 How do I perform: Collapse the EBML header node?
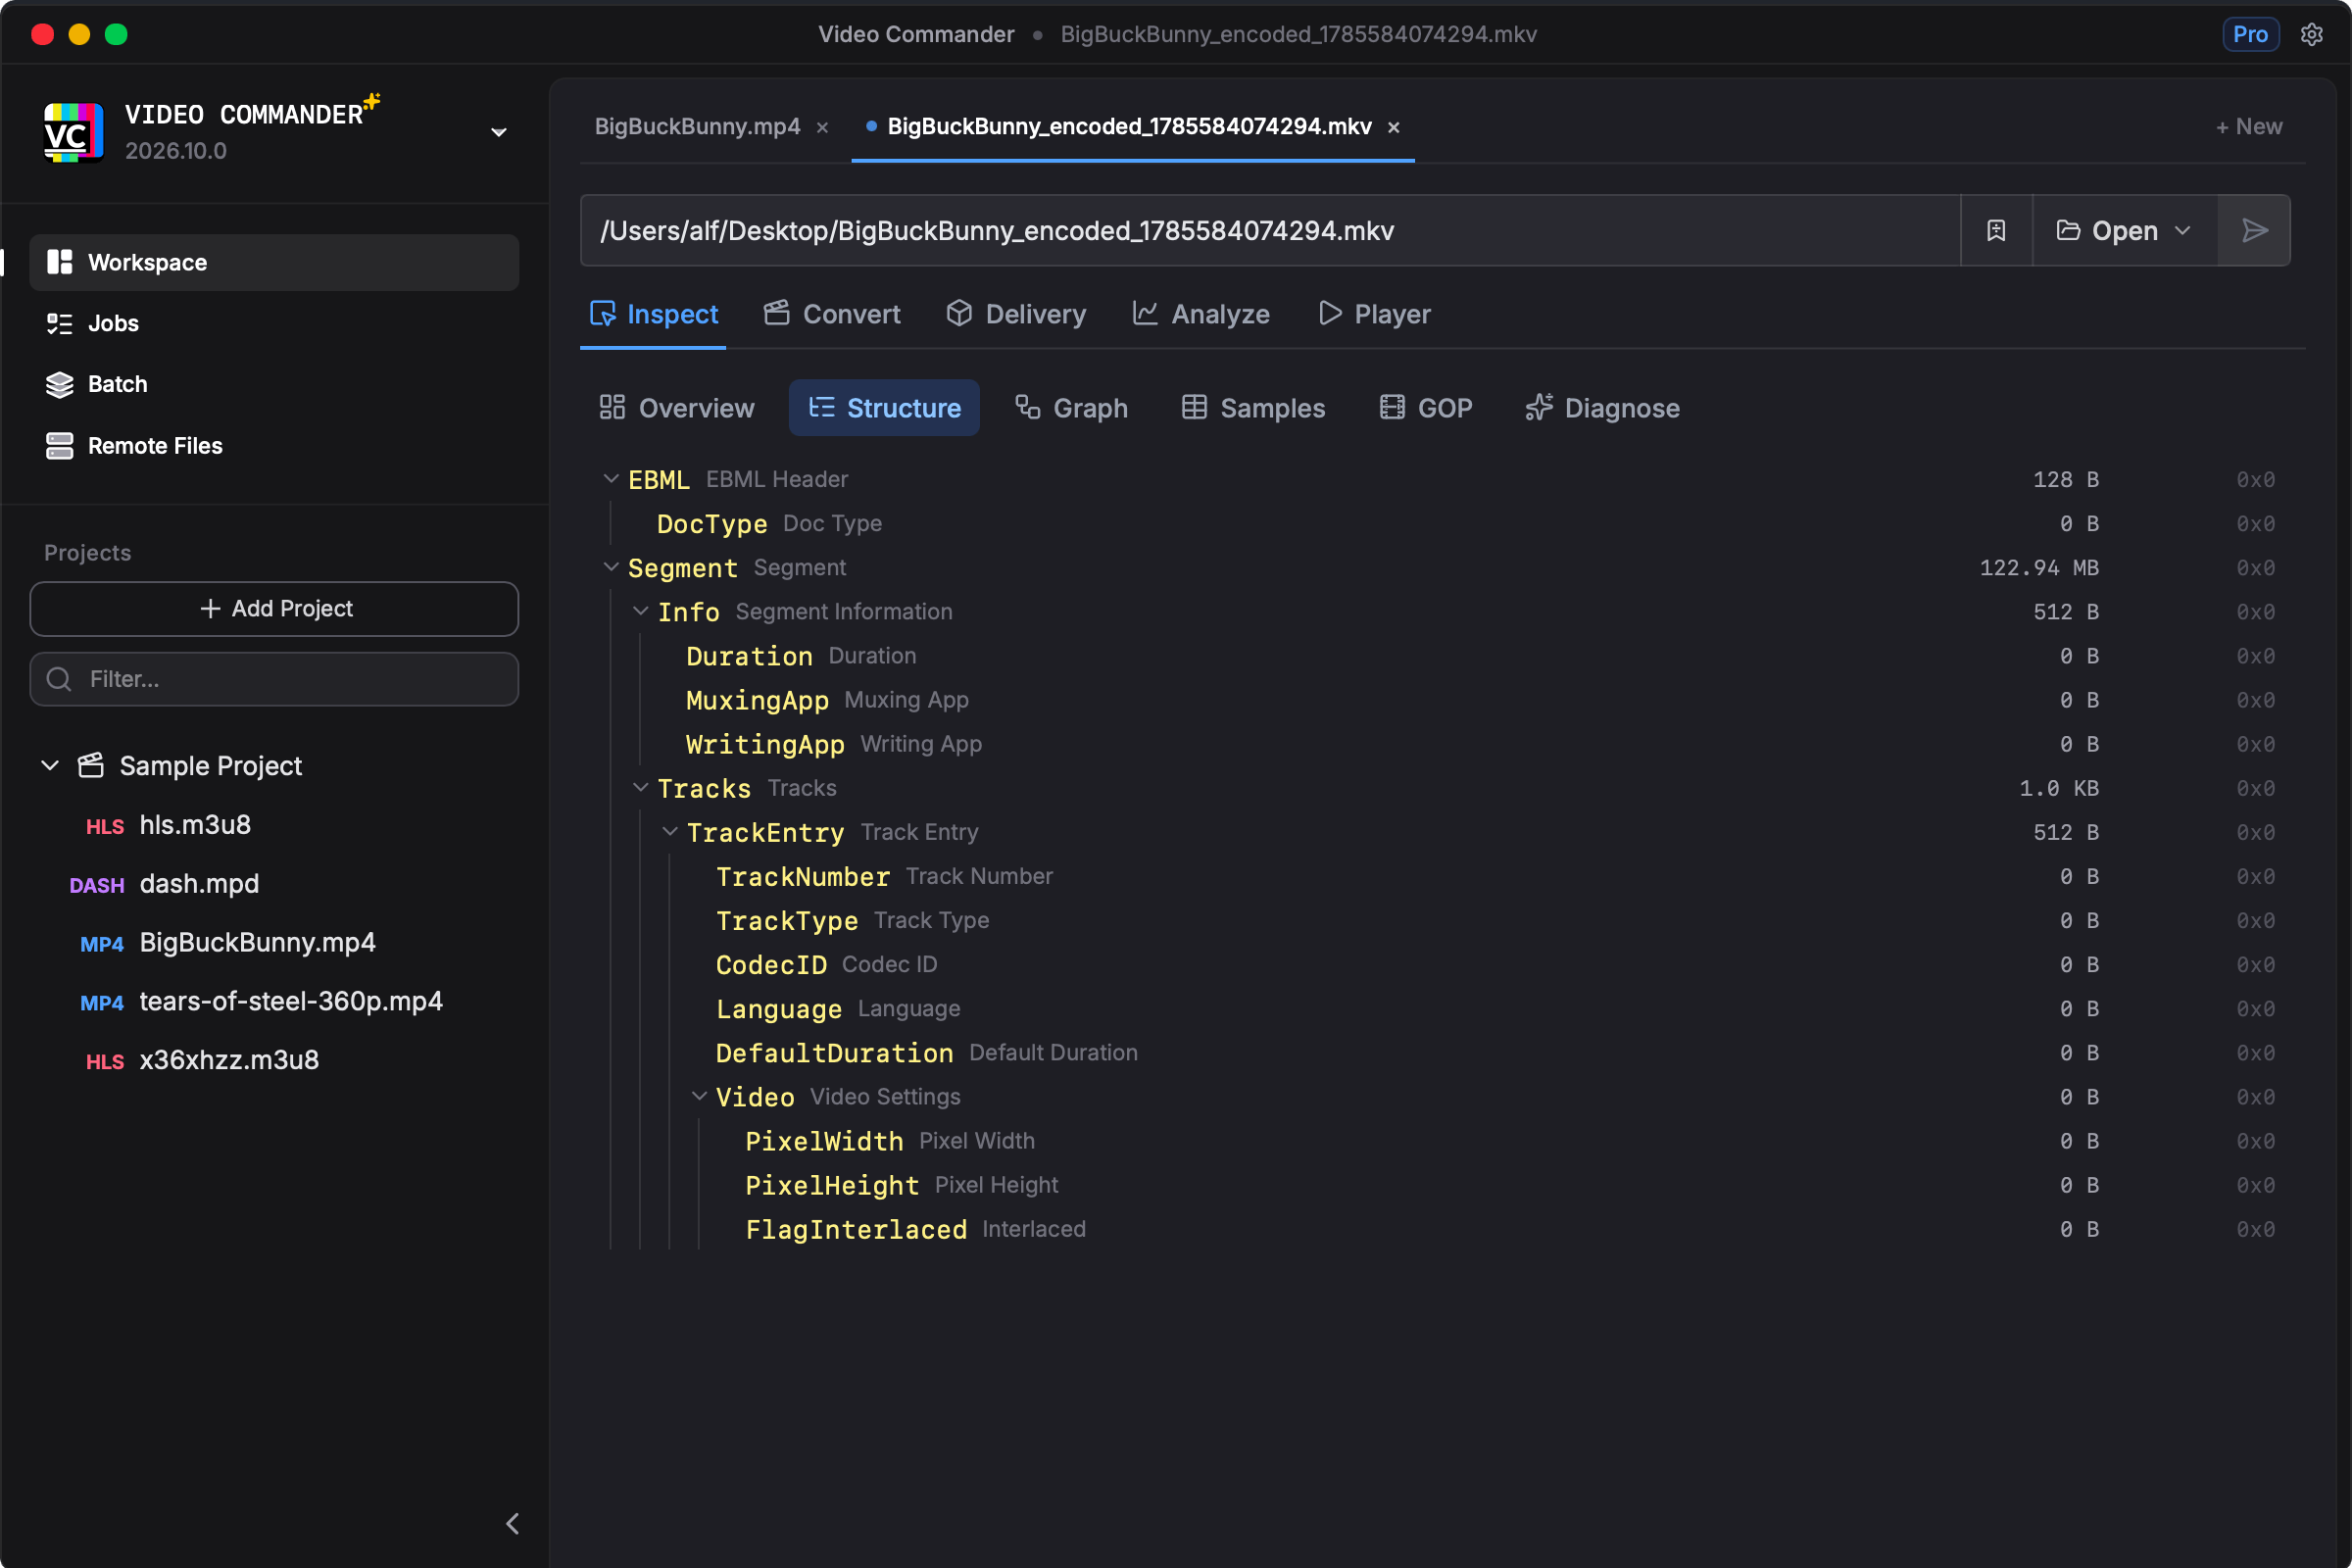(x=611, y=479)
